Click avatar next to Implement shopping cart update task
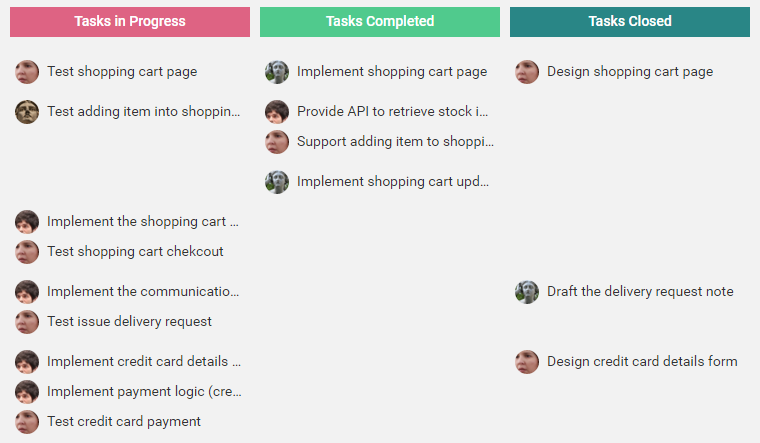The image size is (760, 443). 277,182
